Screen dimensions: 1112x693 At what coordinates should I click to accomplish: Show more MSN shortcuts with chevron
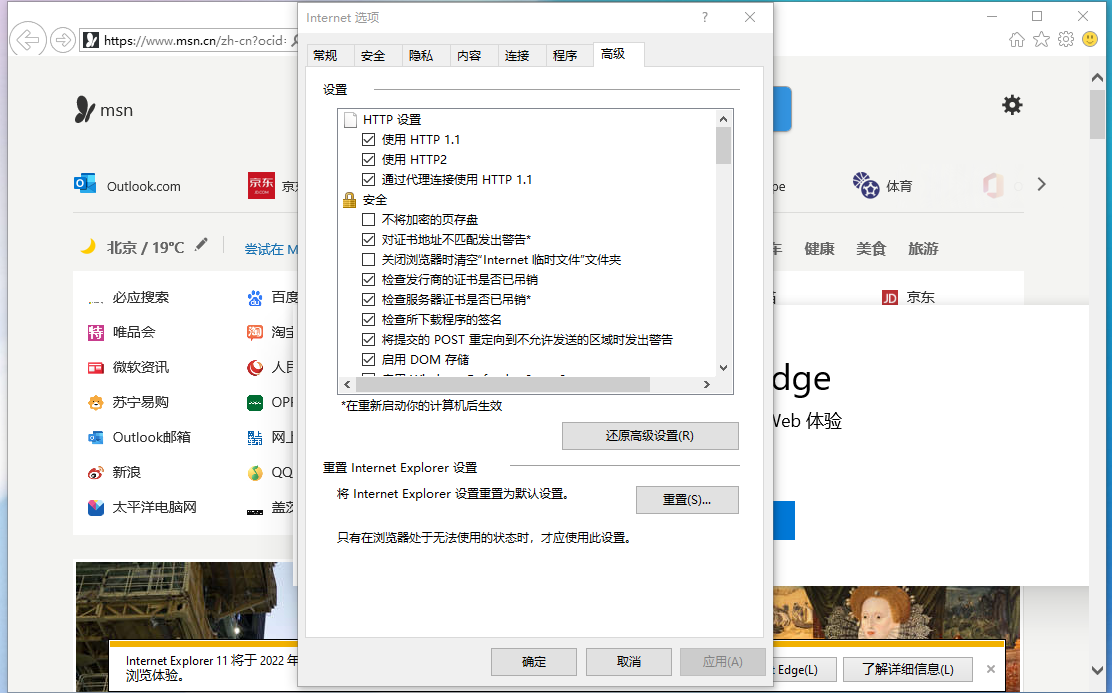[x=1041, y=184]
